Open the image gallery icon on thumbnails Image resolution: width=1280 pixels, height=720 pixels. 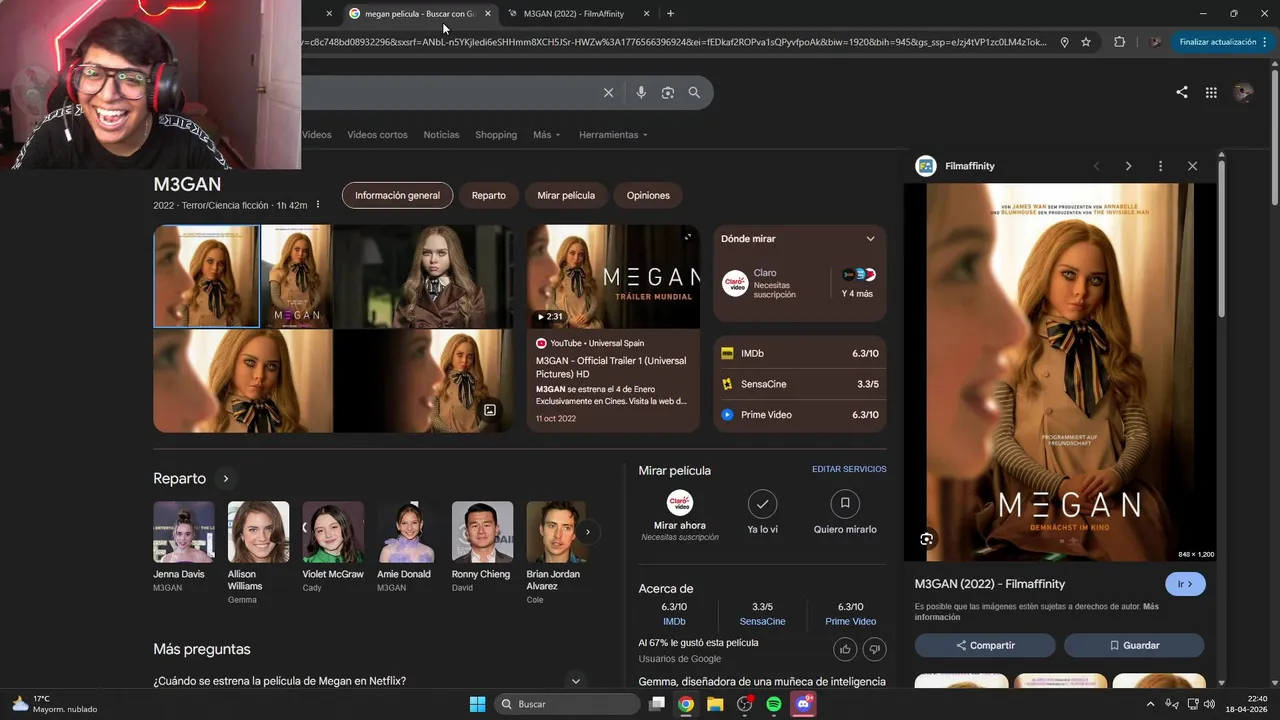[x=490, y=410]
